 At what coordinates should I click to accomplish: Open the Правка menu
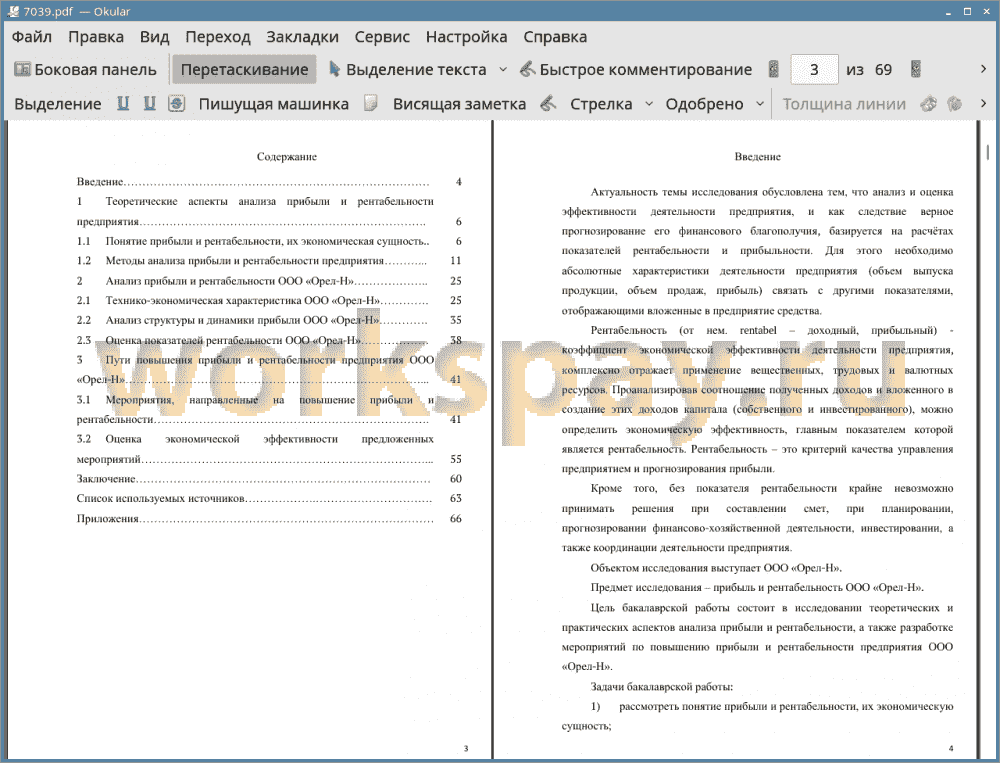[x=96, y=37]
